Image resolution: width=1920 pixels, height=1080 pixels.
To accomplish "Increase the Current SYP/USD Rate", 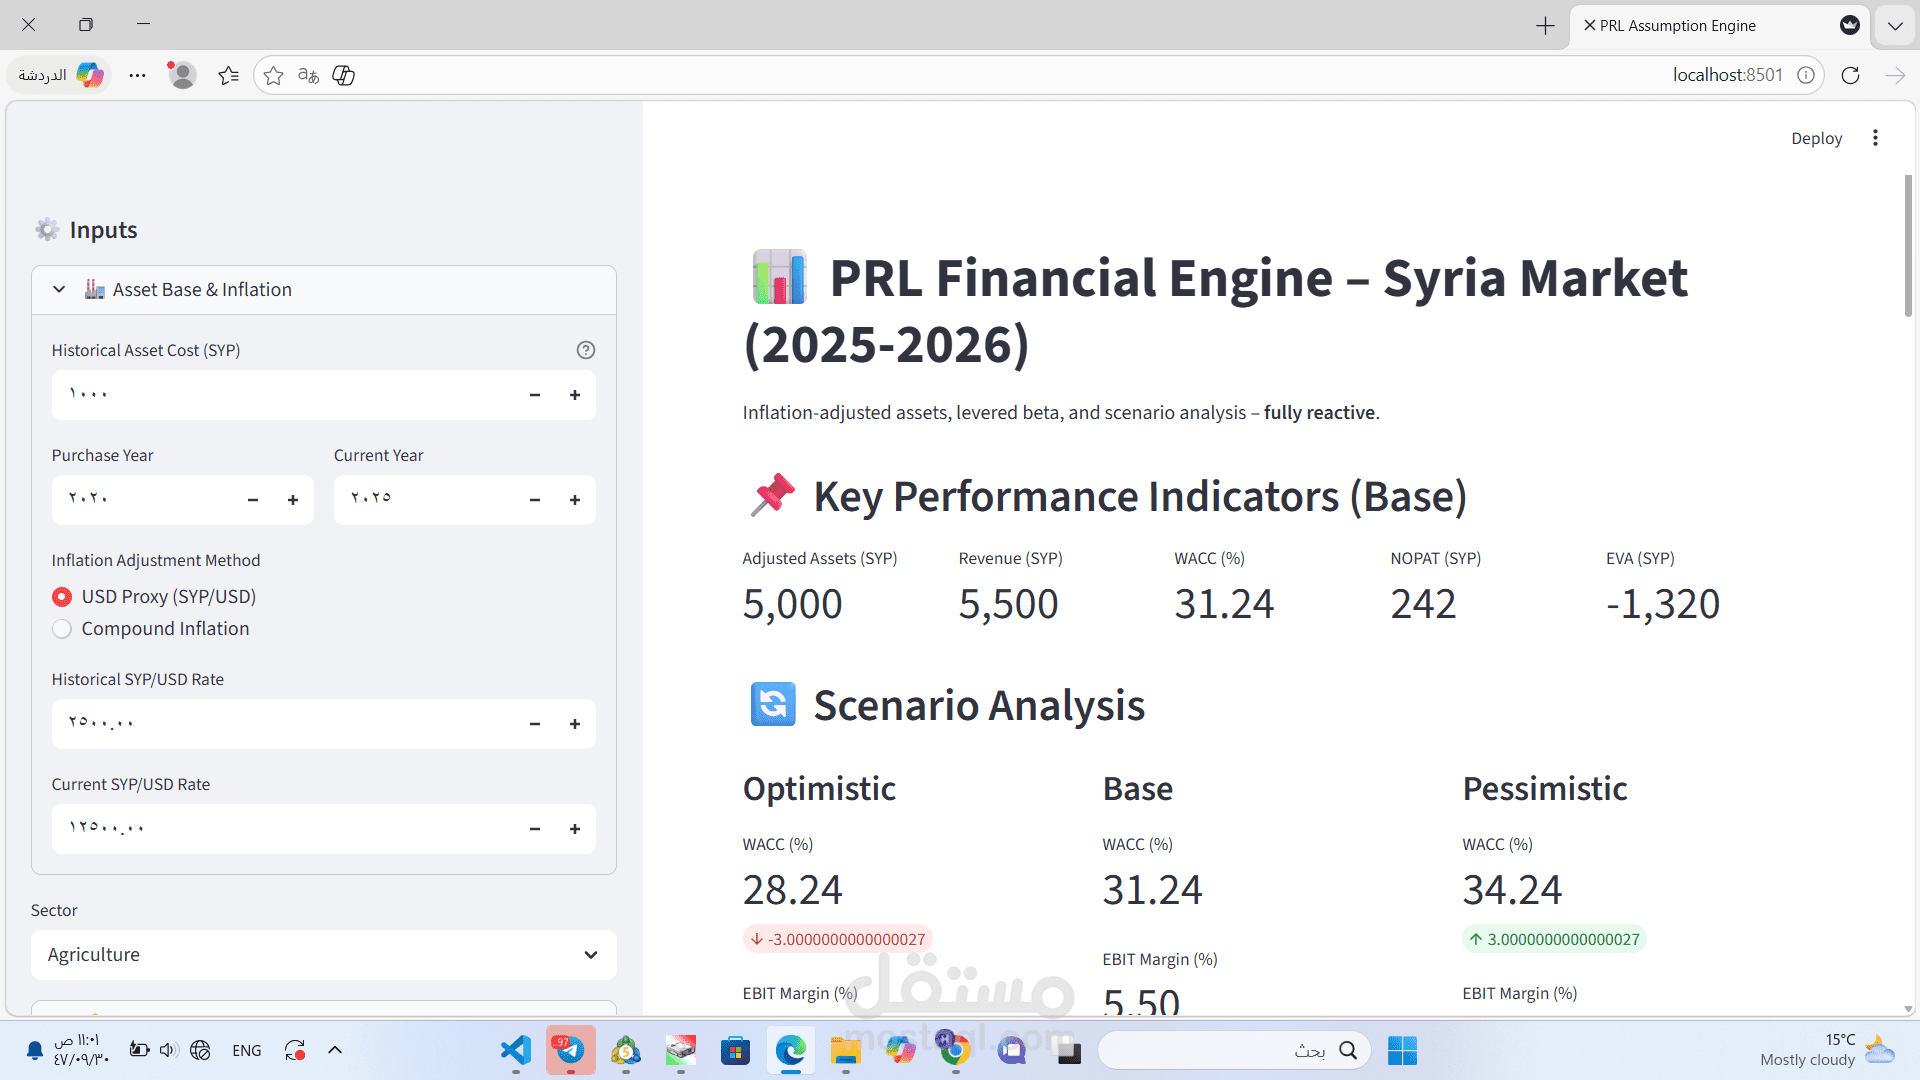I will [x=575, y=829].
